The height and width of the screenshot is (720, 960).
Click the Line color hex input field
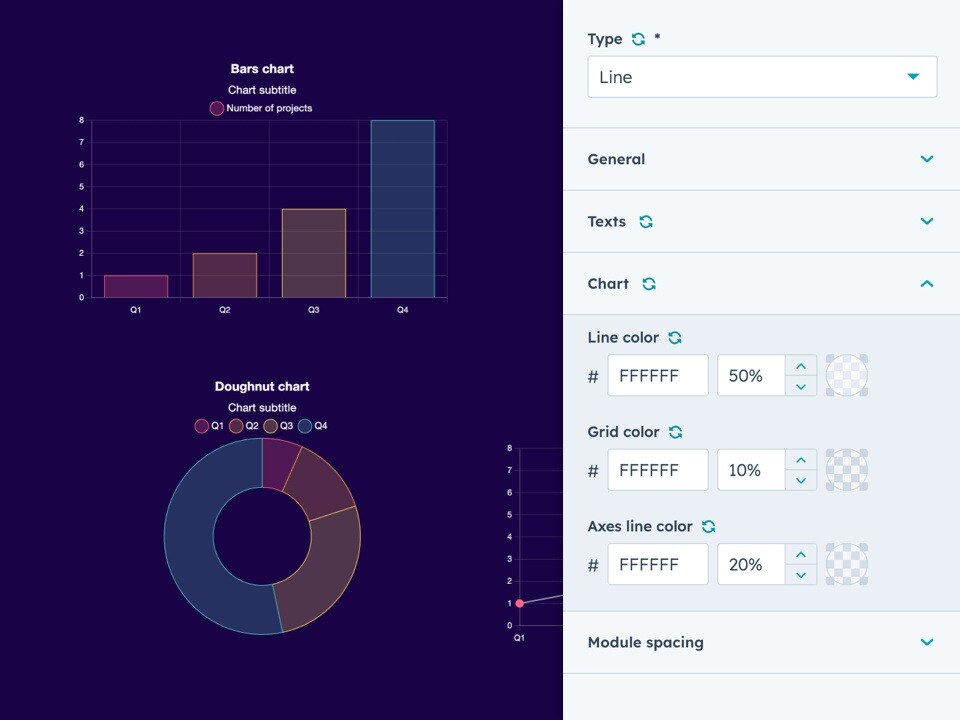658,376
